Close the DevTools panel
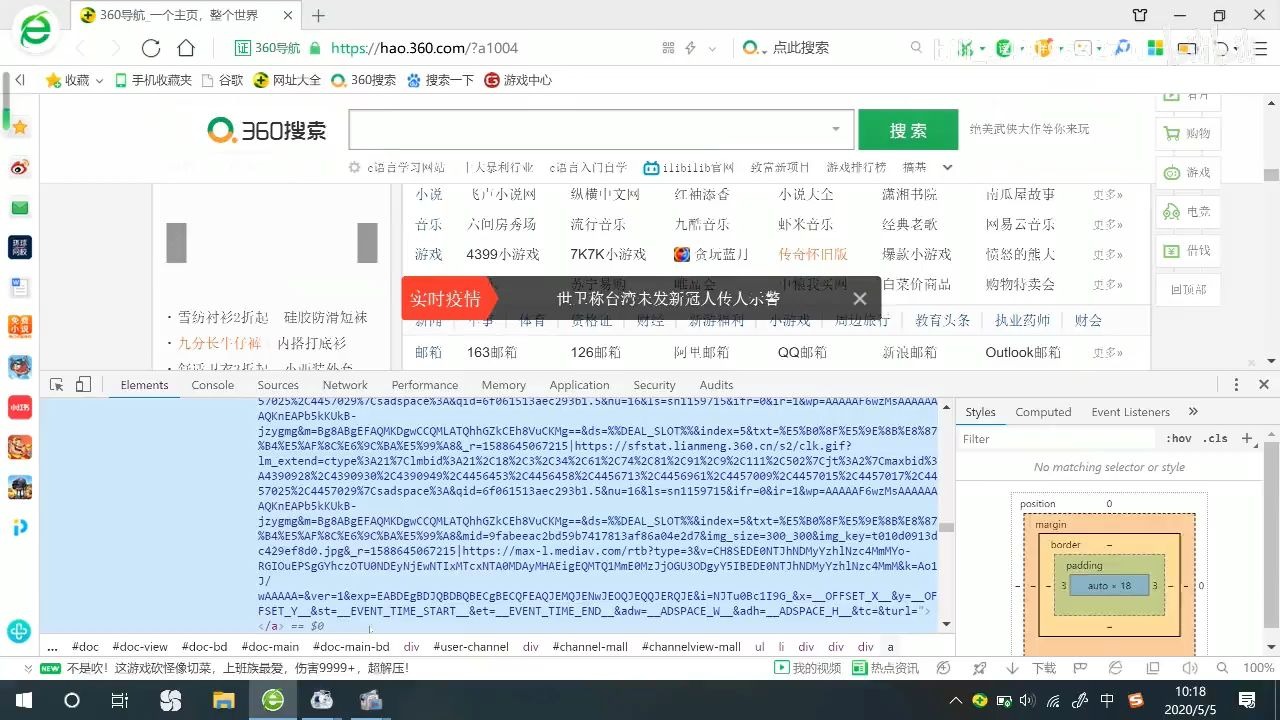The width and height of the screenshot is (1280, 720). (x=1264, y=385)
